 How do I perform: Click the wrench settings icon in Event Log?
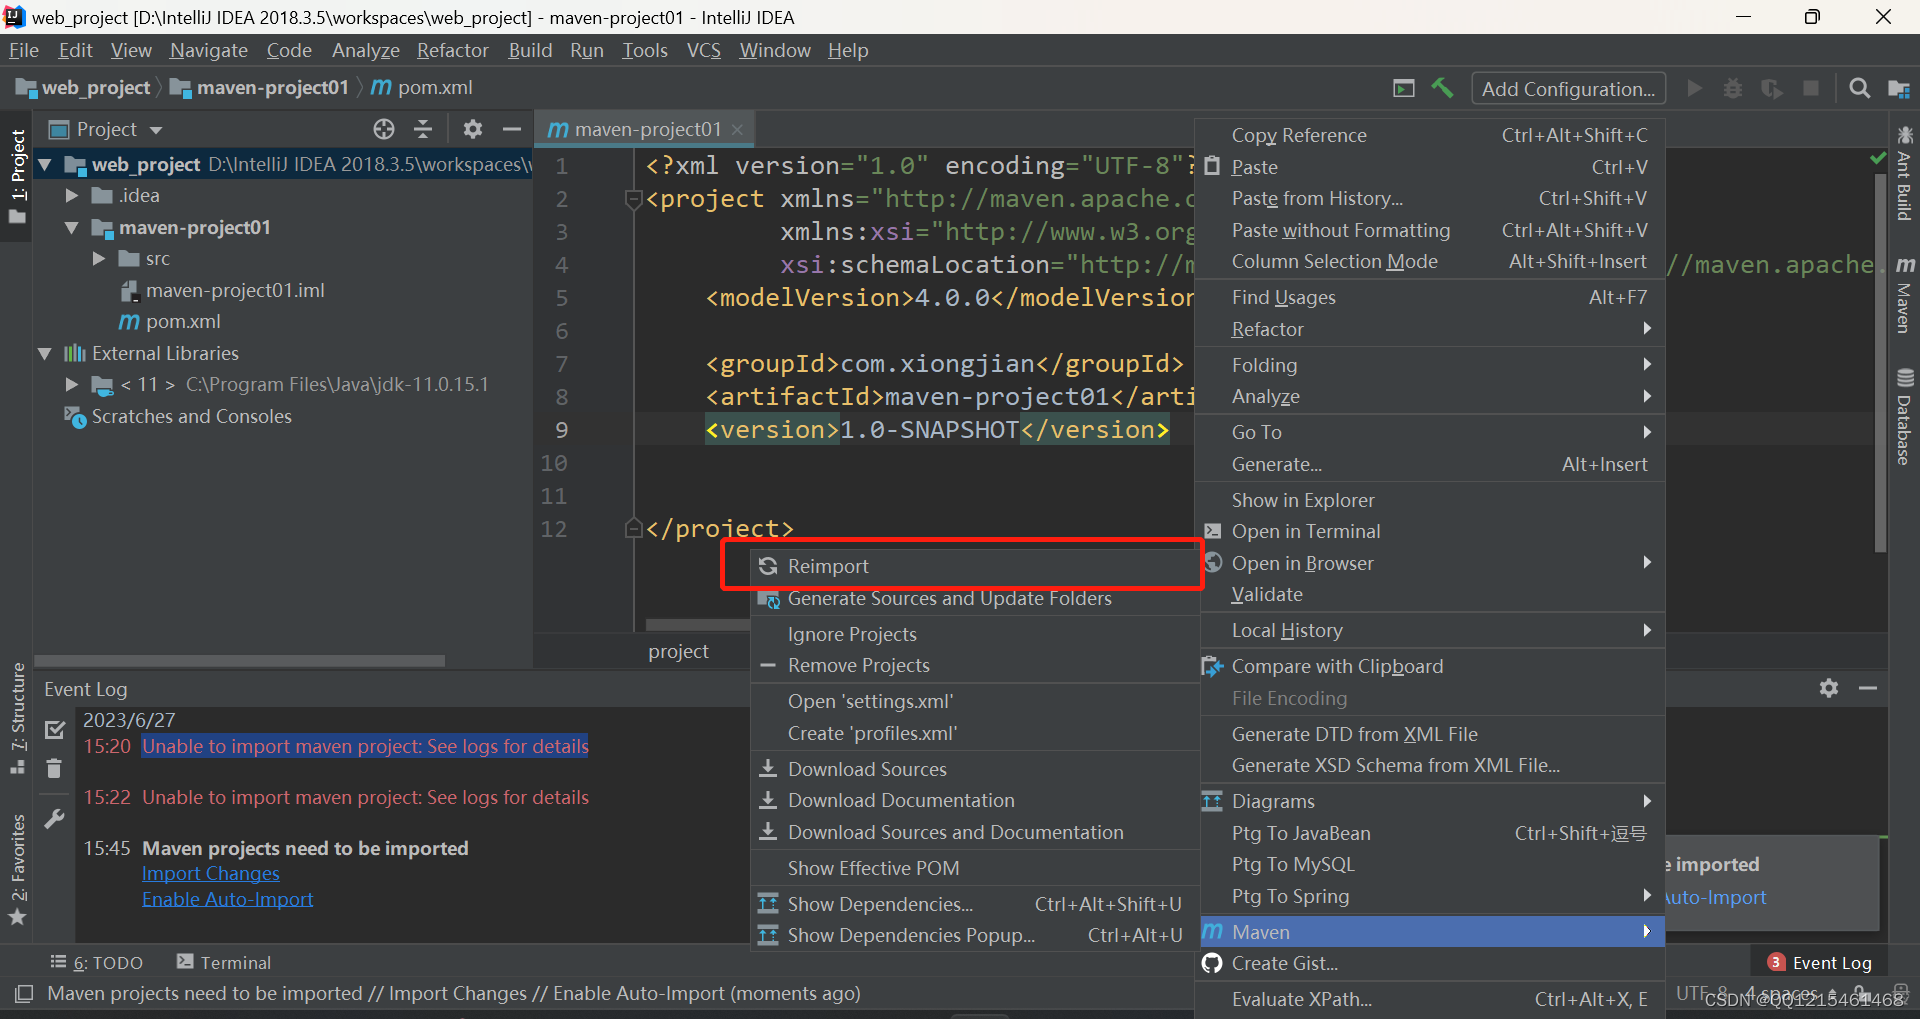[x=55, y=819]
